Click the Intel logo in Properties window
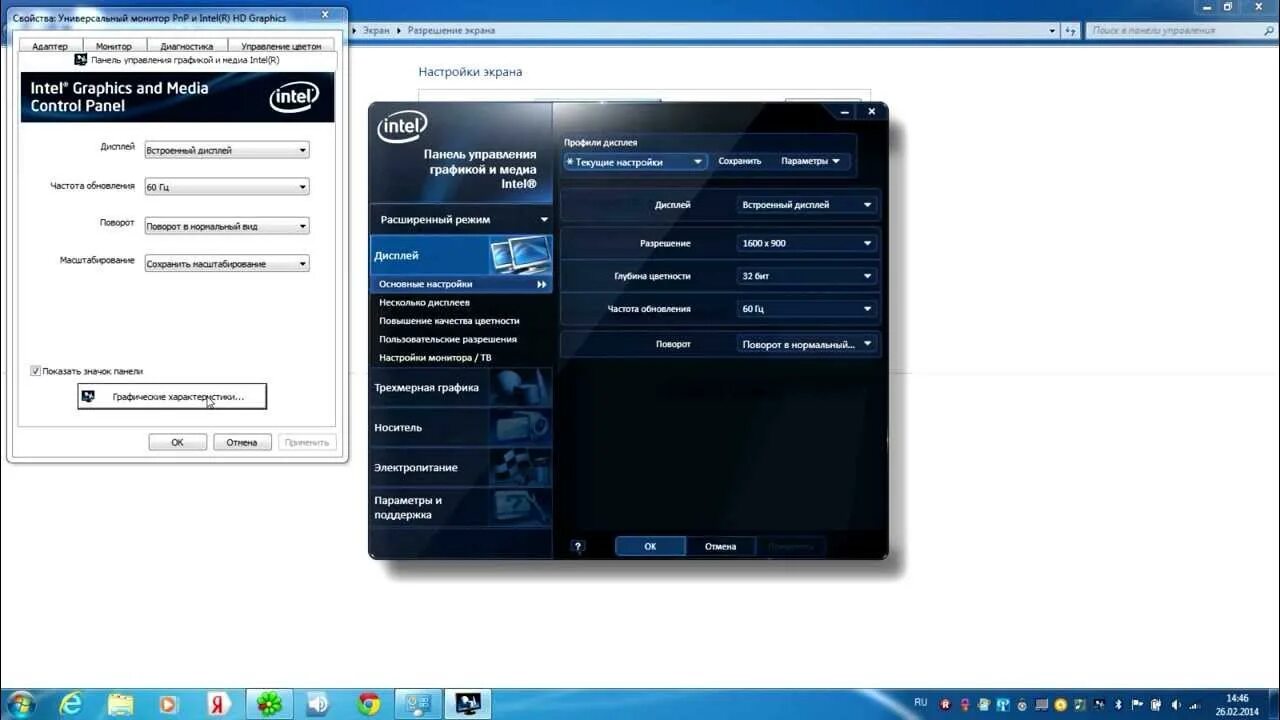The image size is (1280, 720). coord(294,97)
